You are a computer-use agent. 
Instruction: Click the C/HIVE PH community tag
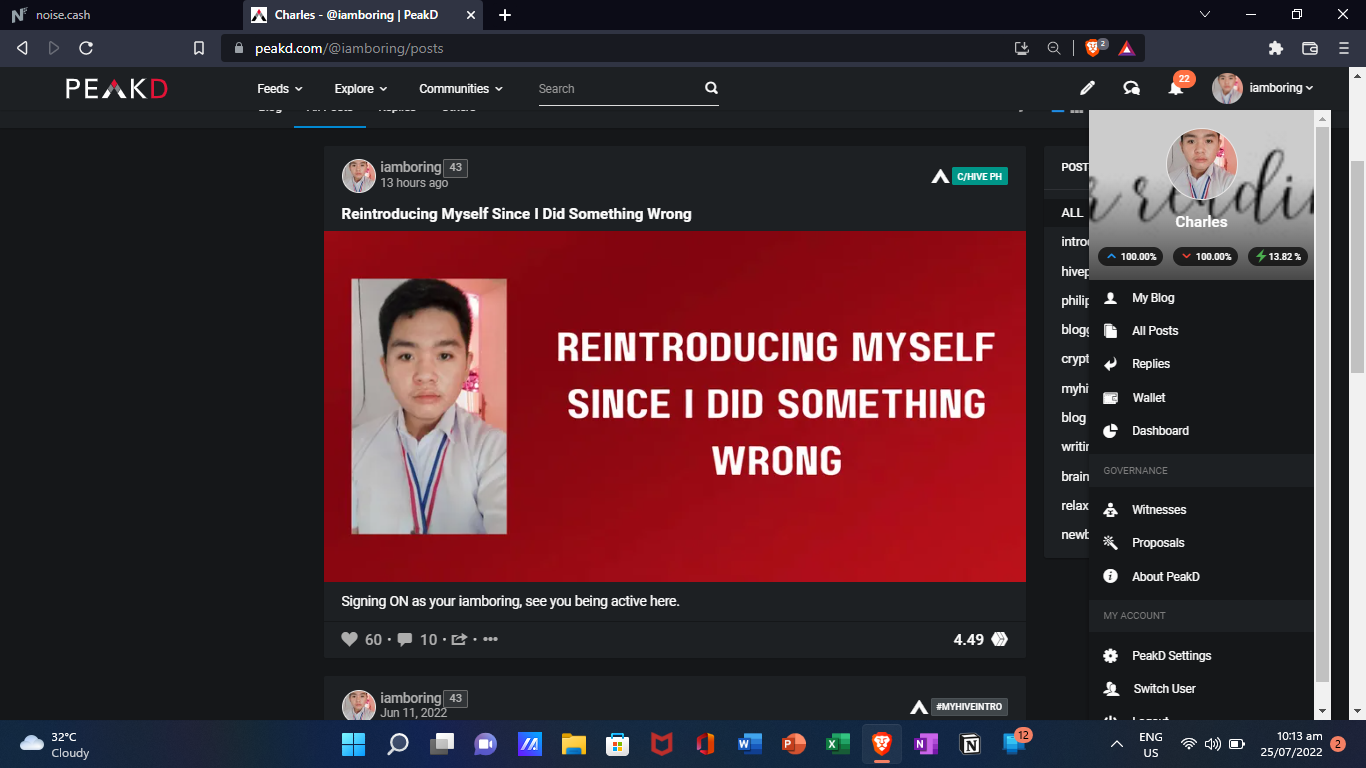point(980,177)
